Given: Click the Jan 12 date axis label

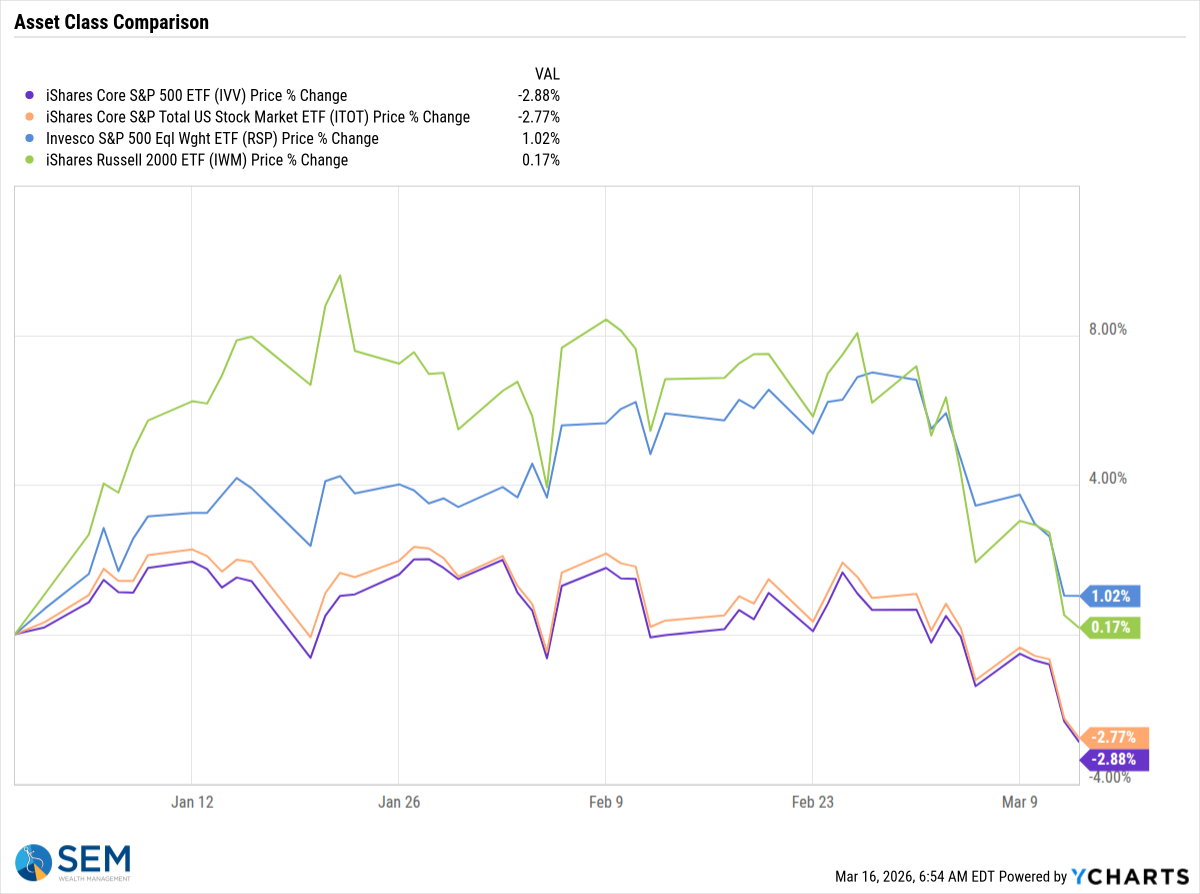Looking at the screenshot, I should pyautogui.click(x=191, y=801).
